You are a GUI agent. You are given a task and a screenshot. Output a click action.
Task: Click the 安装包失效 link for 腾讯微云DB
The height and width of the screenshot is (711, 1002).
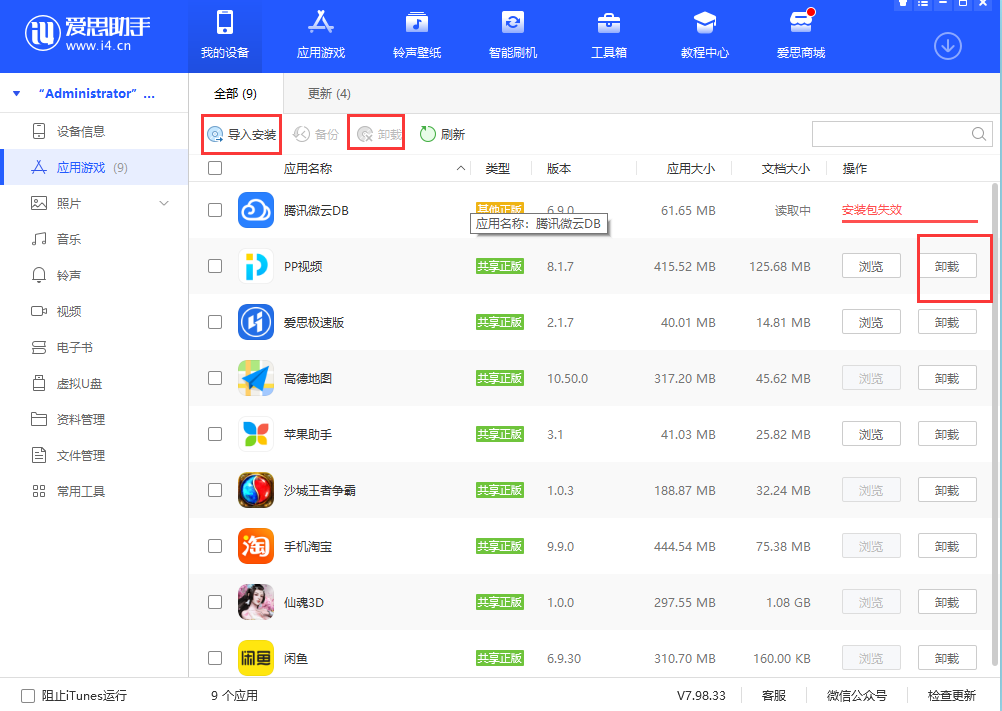click(x=872, y=210)
